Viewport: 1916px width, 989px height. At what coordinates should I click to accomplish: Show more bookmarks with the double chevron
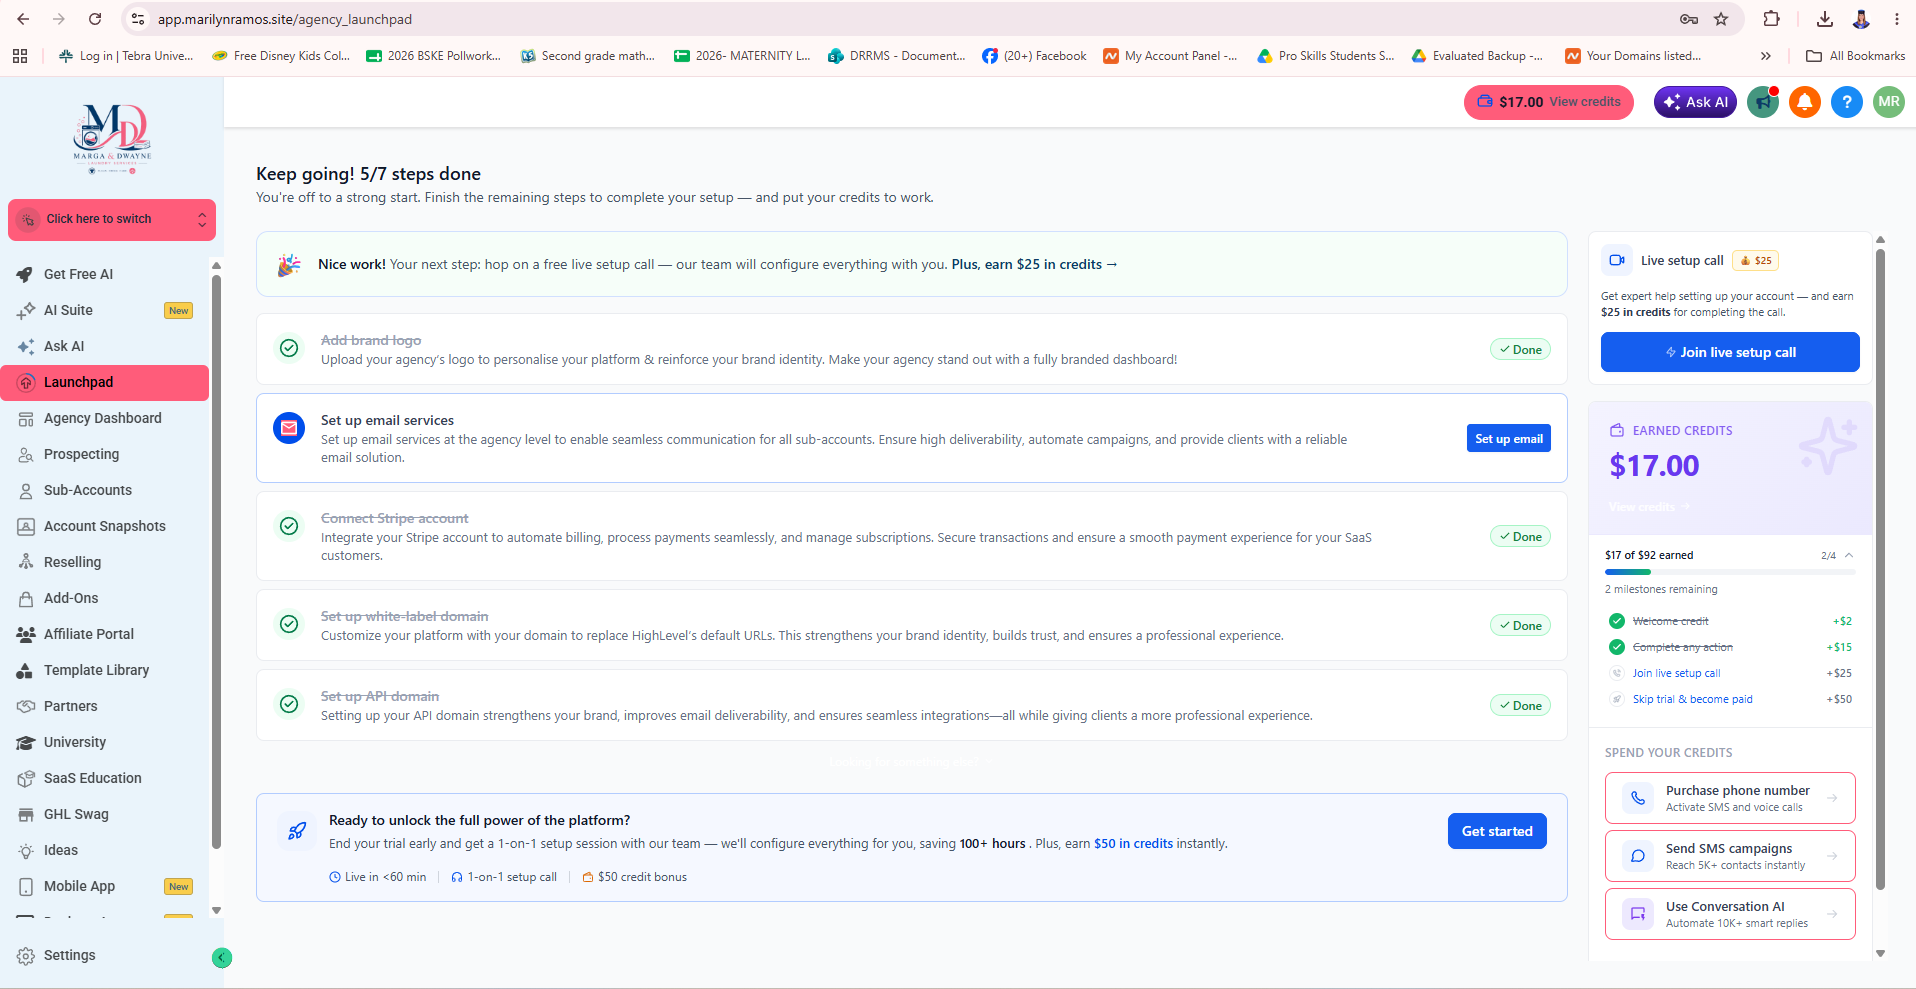(x=1766, y=56)
